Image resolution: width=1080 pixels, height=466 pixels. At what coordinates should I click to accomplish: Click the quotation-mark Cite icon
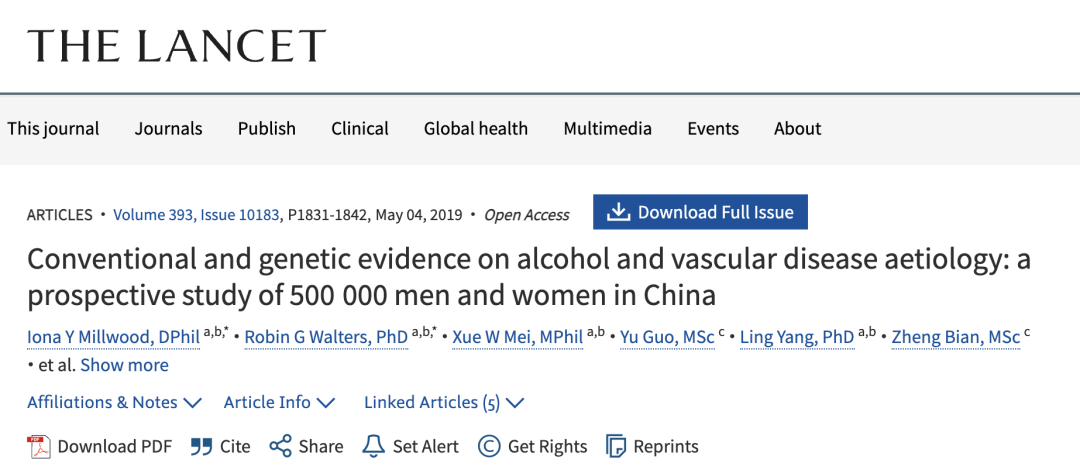202,446
